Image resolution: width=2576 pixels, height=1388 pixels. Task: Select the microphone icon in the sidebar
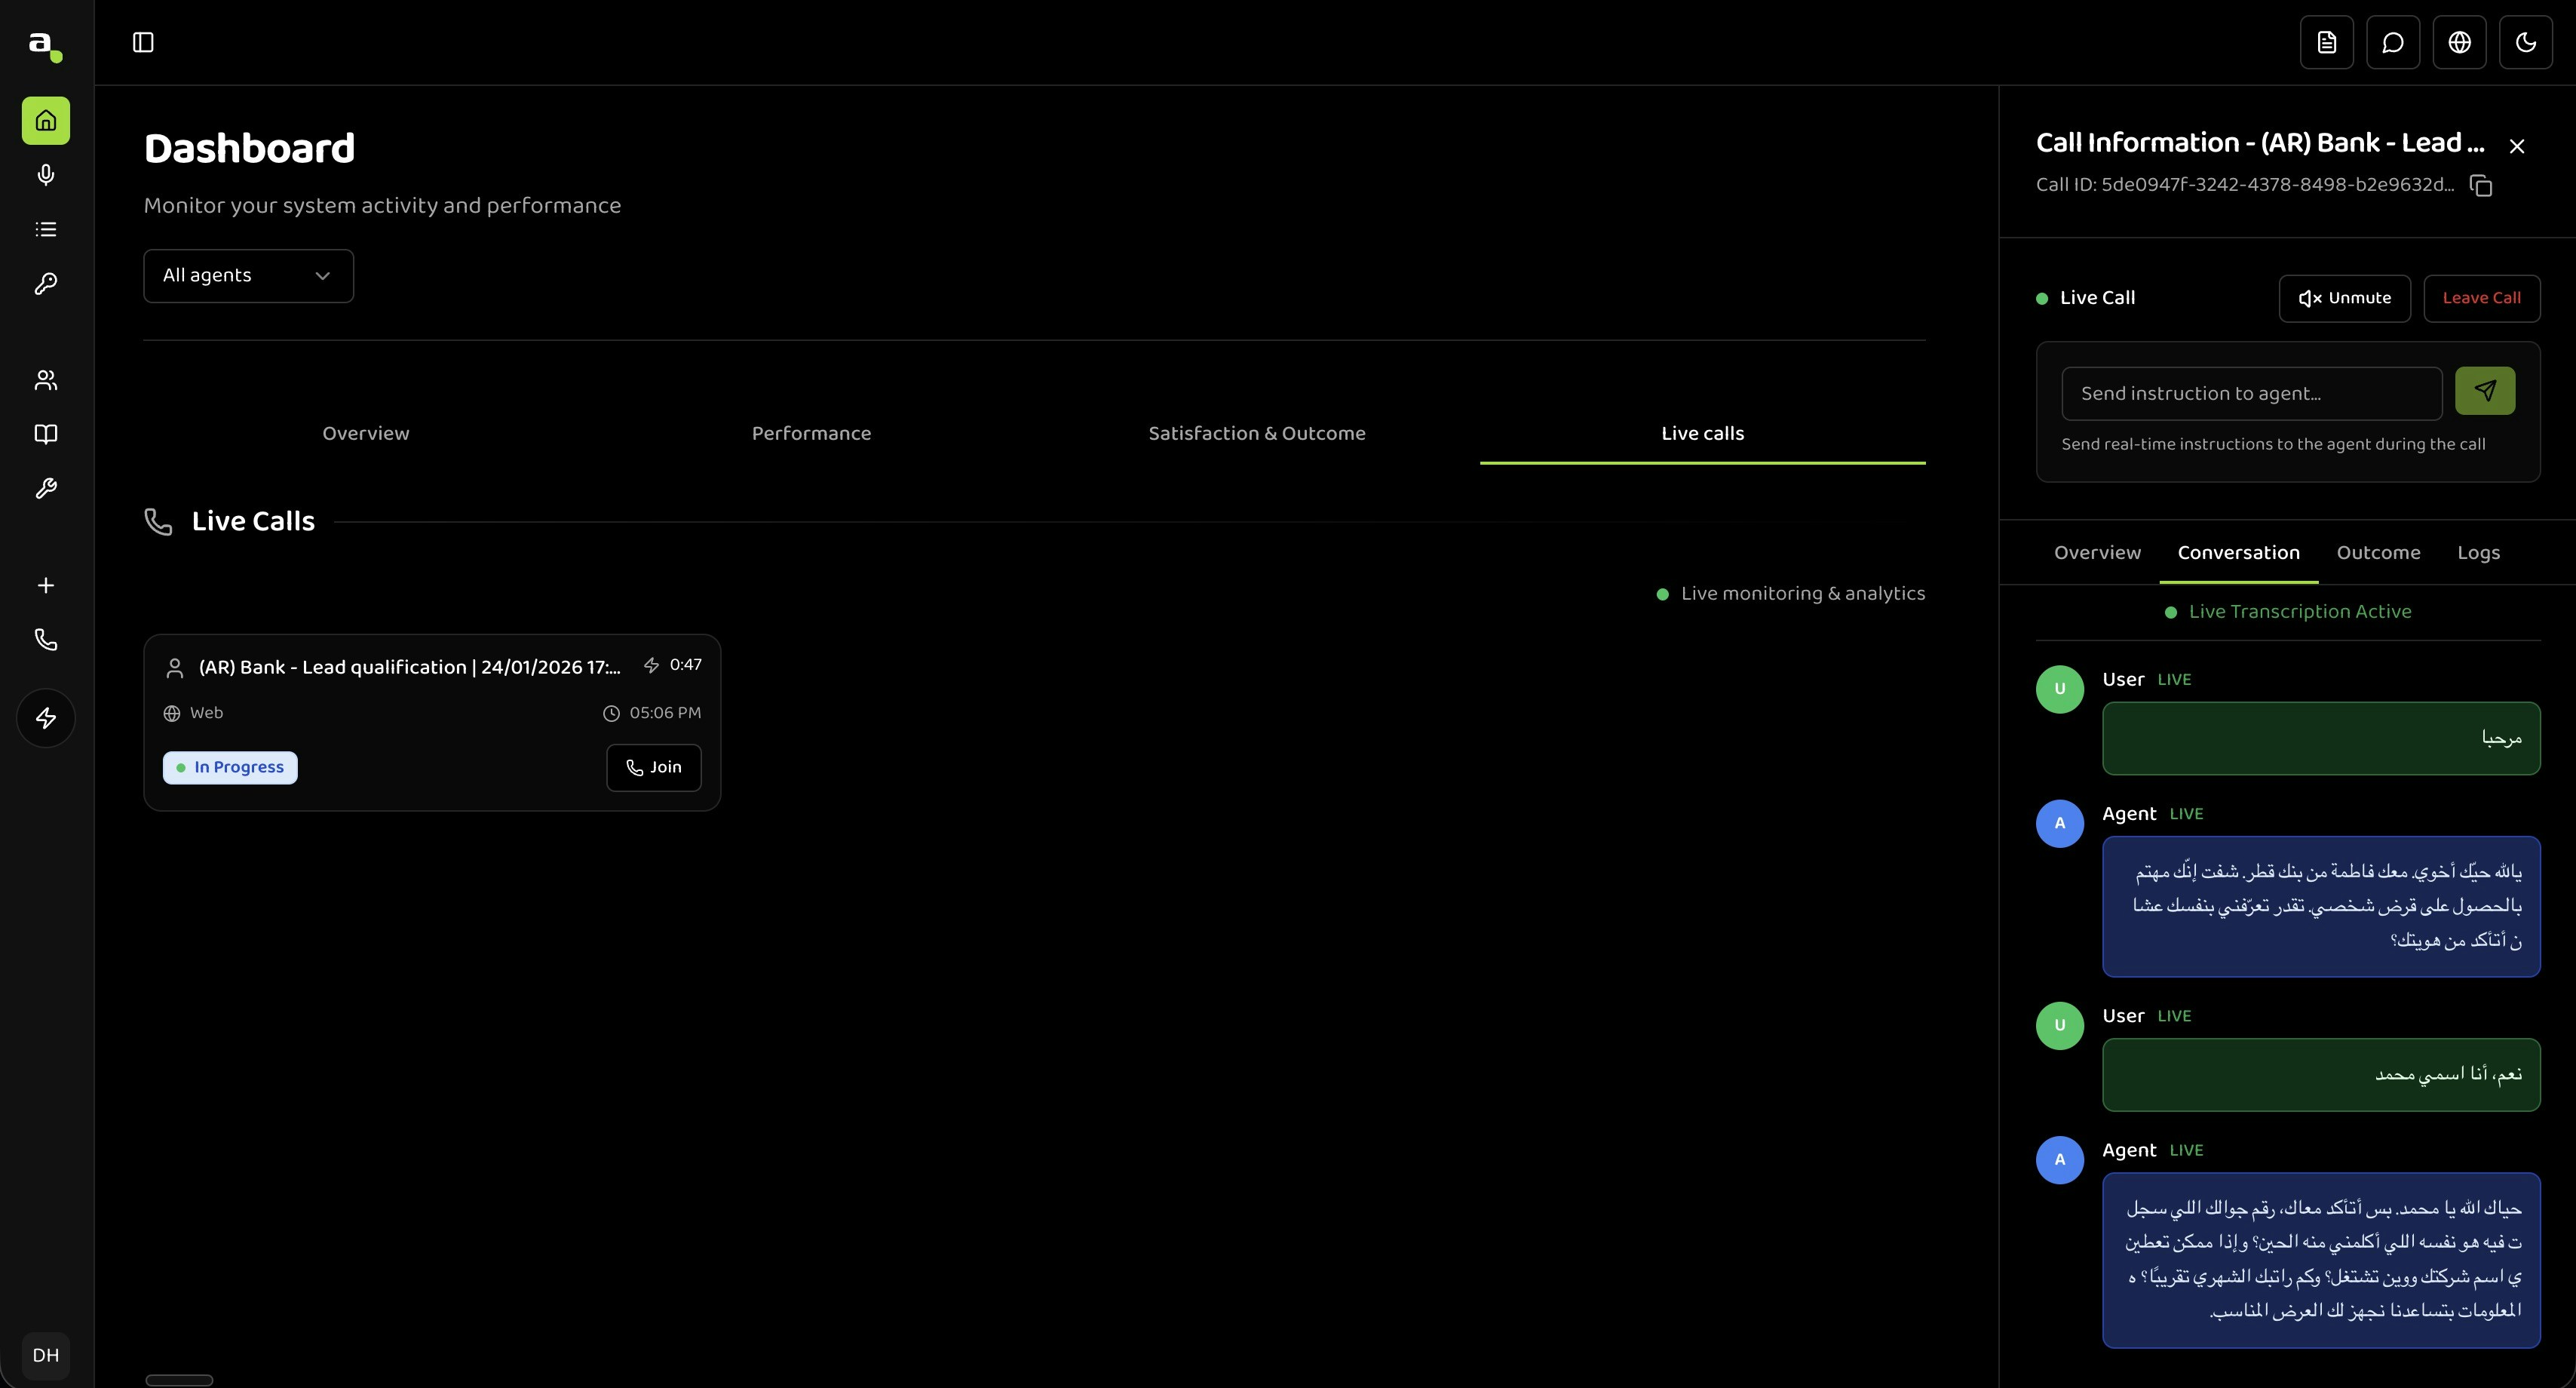click(x=45, y=175)
